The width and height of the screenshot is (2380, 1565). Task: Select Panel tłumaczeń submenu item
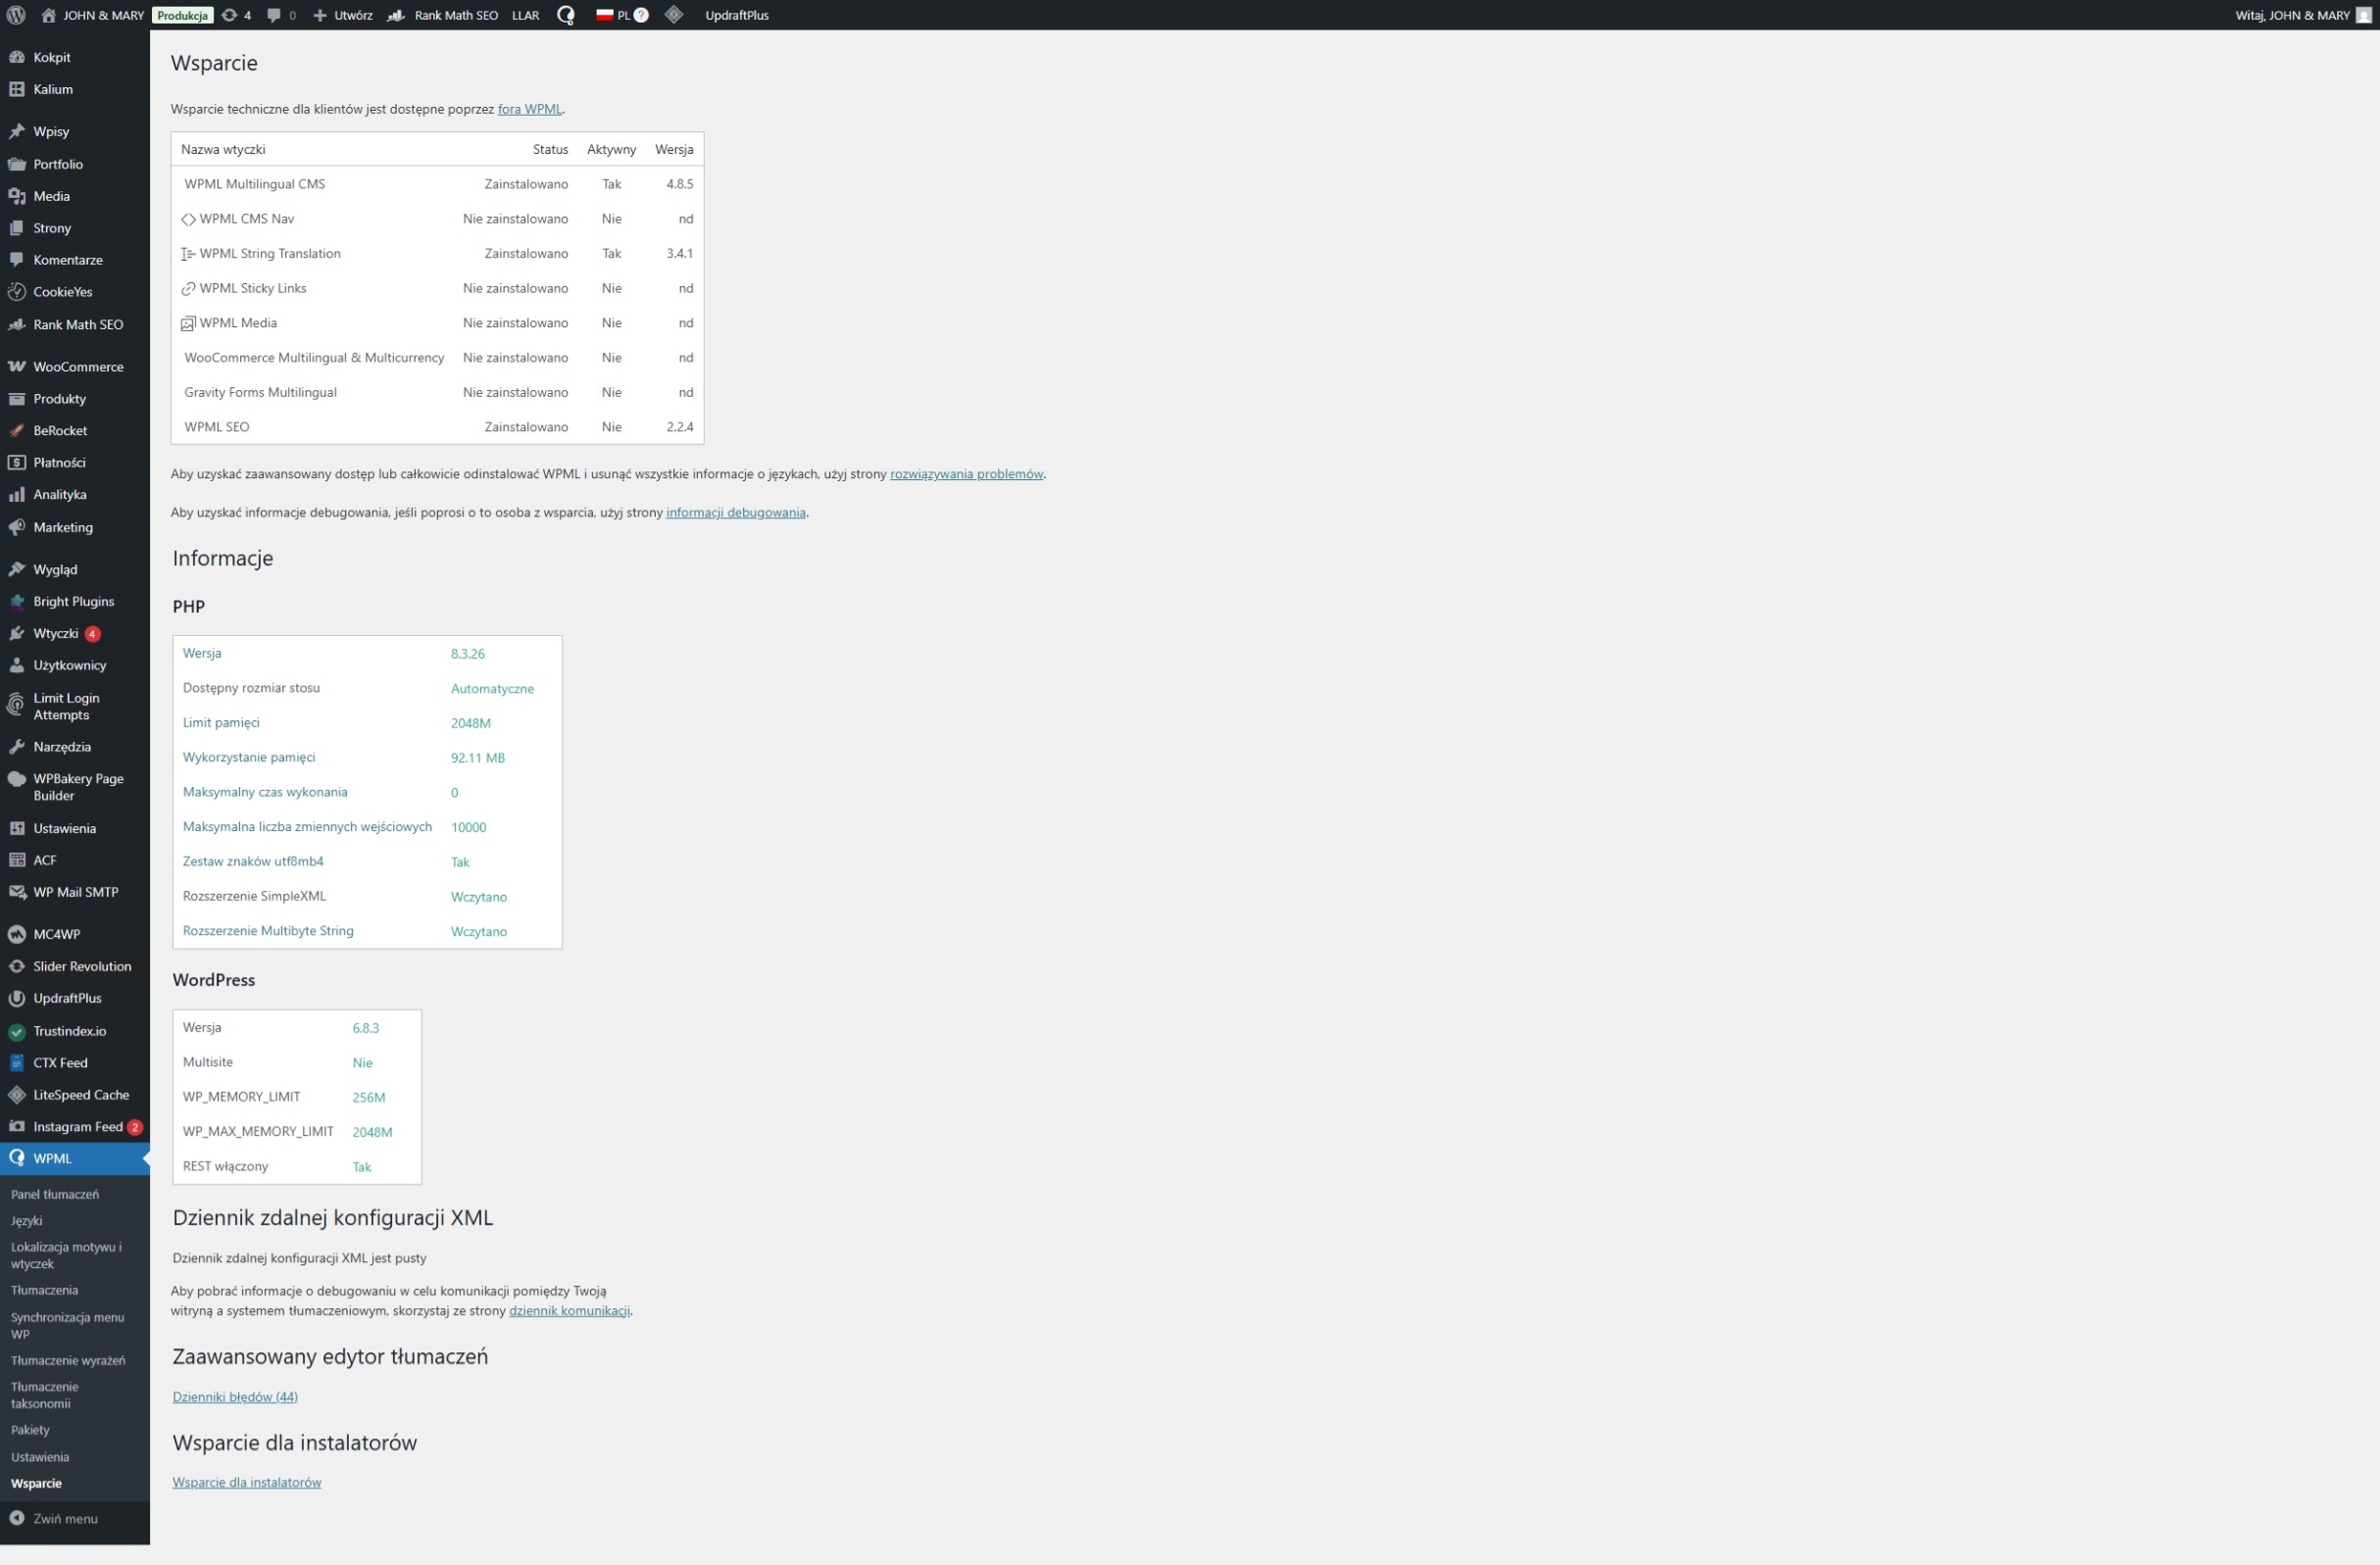(x=55, y=1195)
